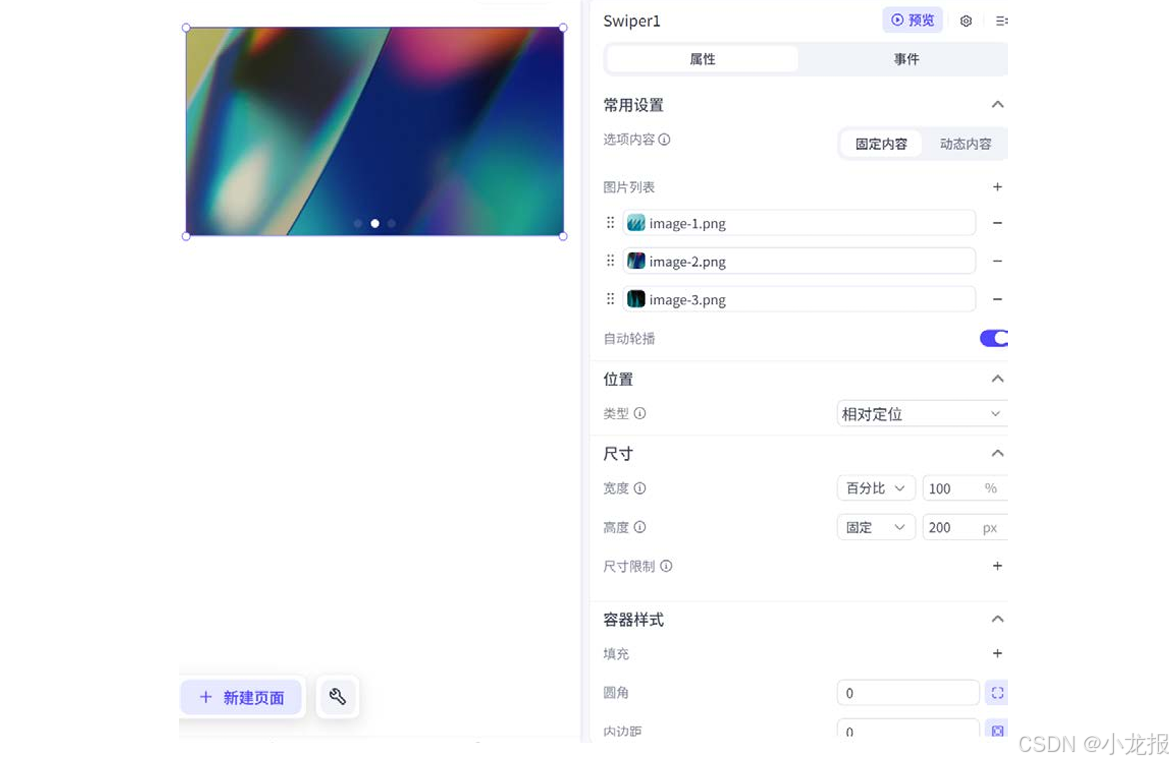The image size is (1173, 764).
Task: Add a new image to 图片列表
Action: pos(997,187)
